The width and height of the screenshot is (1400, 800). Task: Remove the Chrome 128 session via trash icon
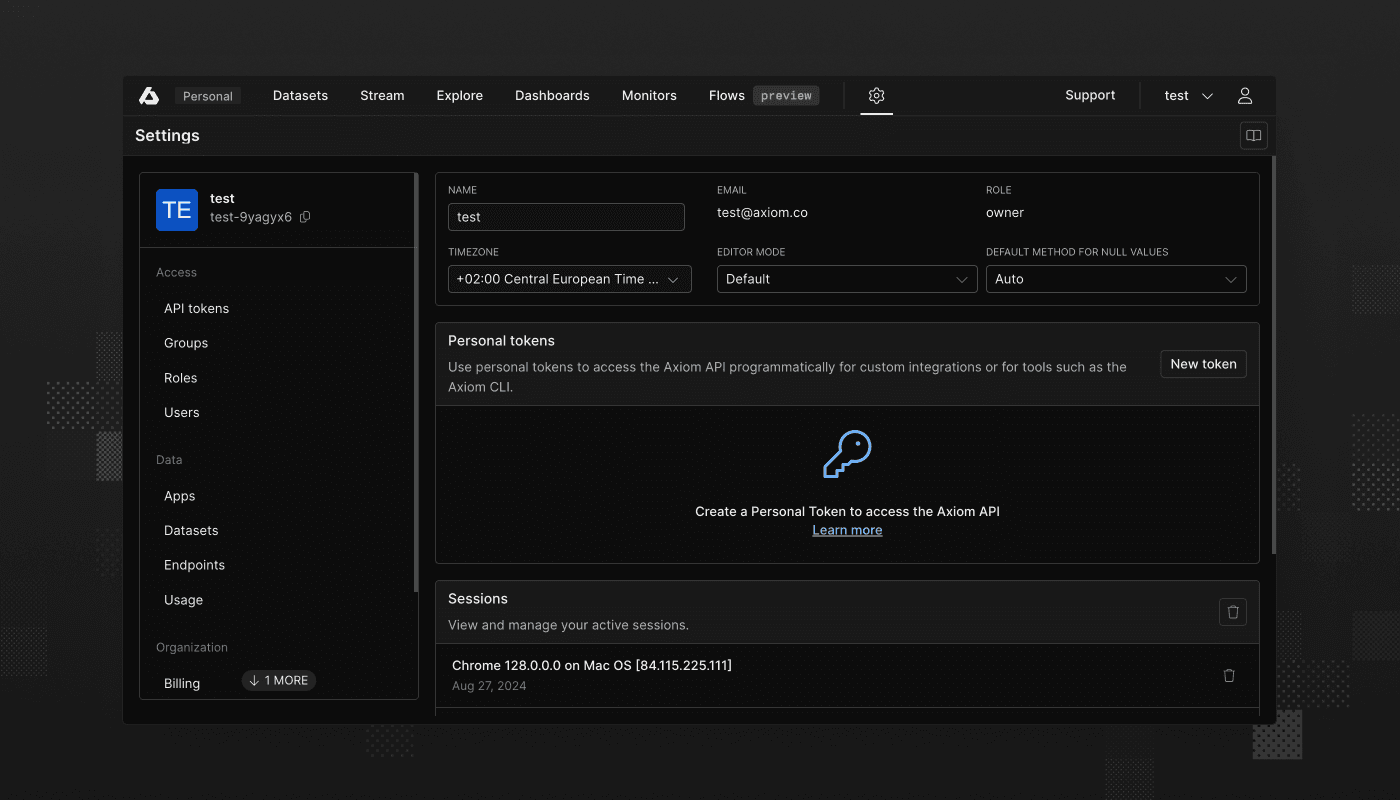pos(1229,675)
